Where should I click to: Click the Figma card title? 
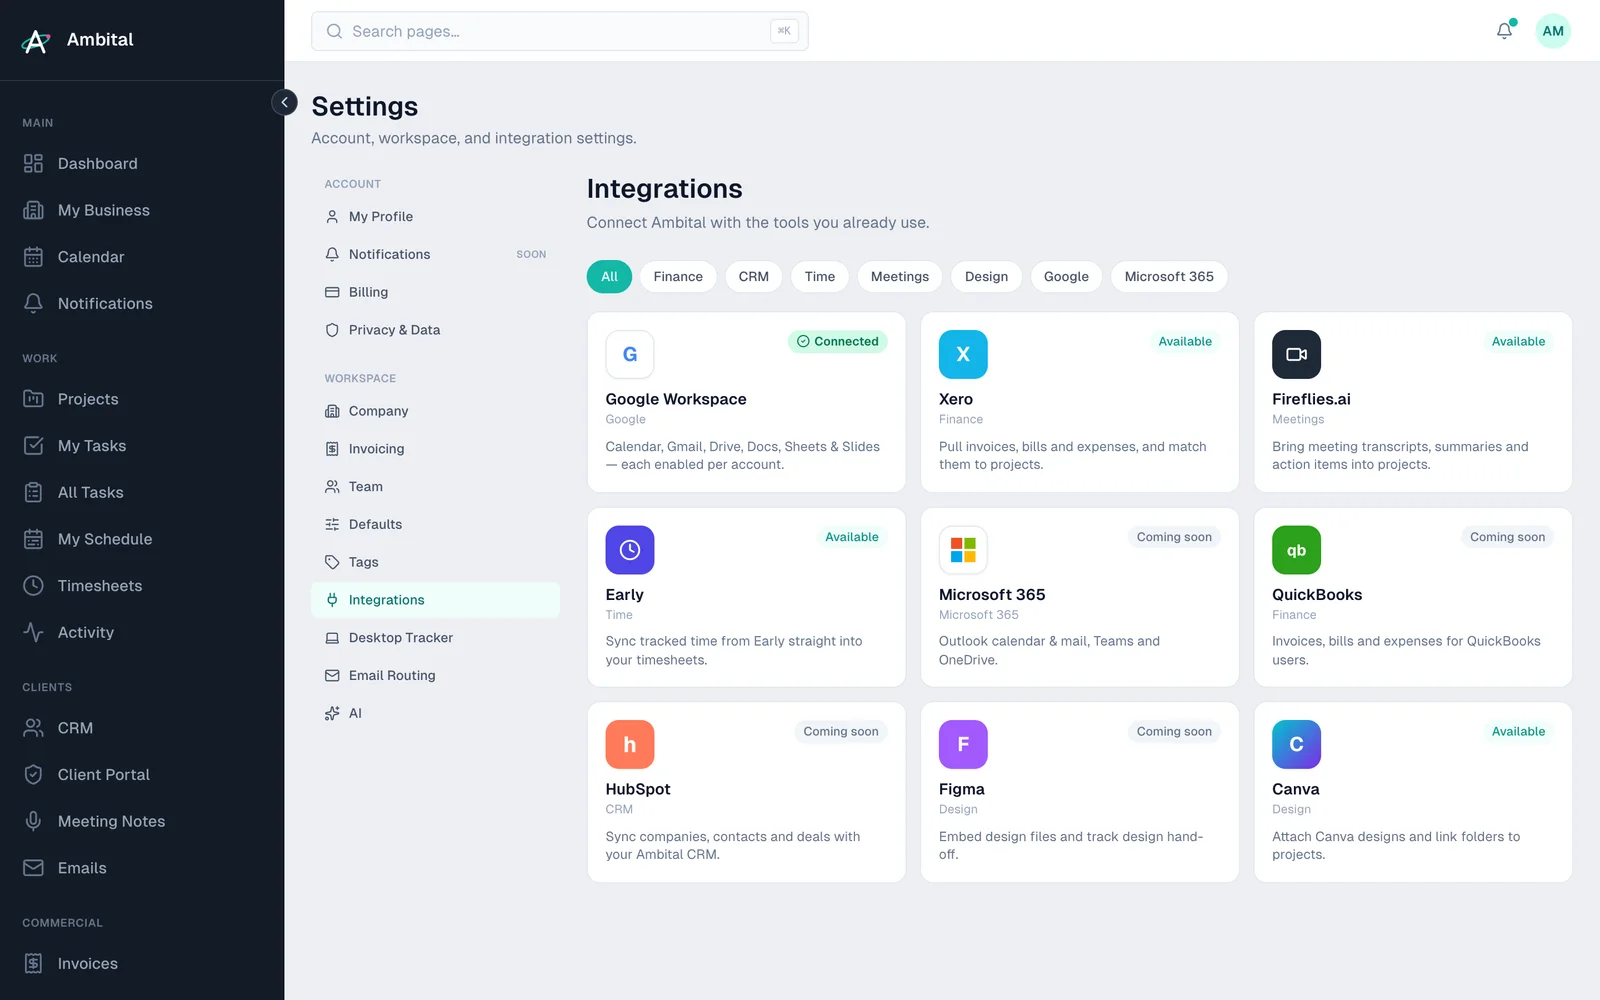[962, 790]
